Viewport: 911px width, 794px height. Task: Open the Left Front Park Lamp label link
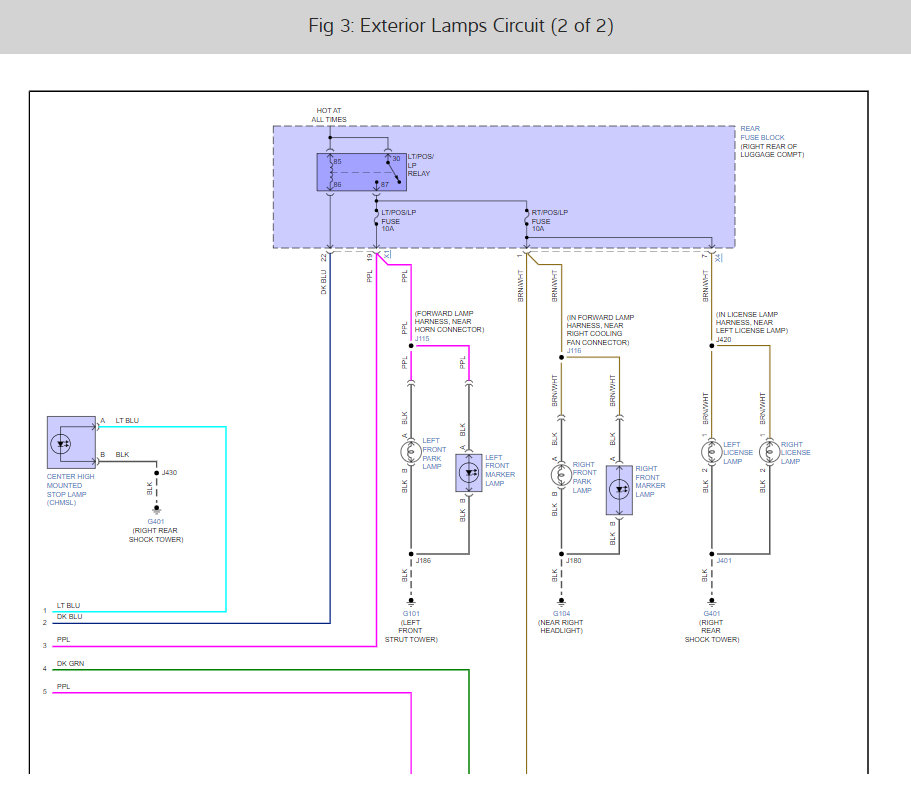434,454
